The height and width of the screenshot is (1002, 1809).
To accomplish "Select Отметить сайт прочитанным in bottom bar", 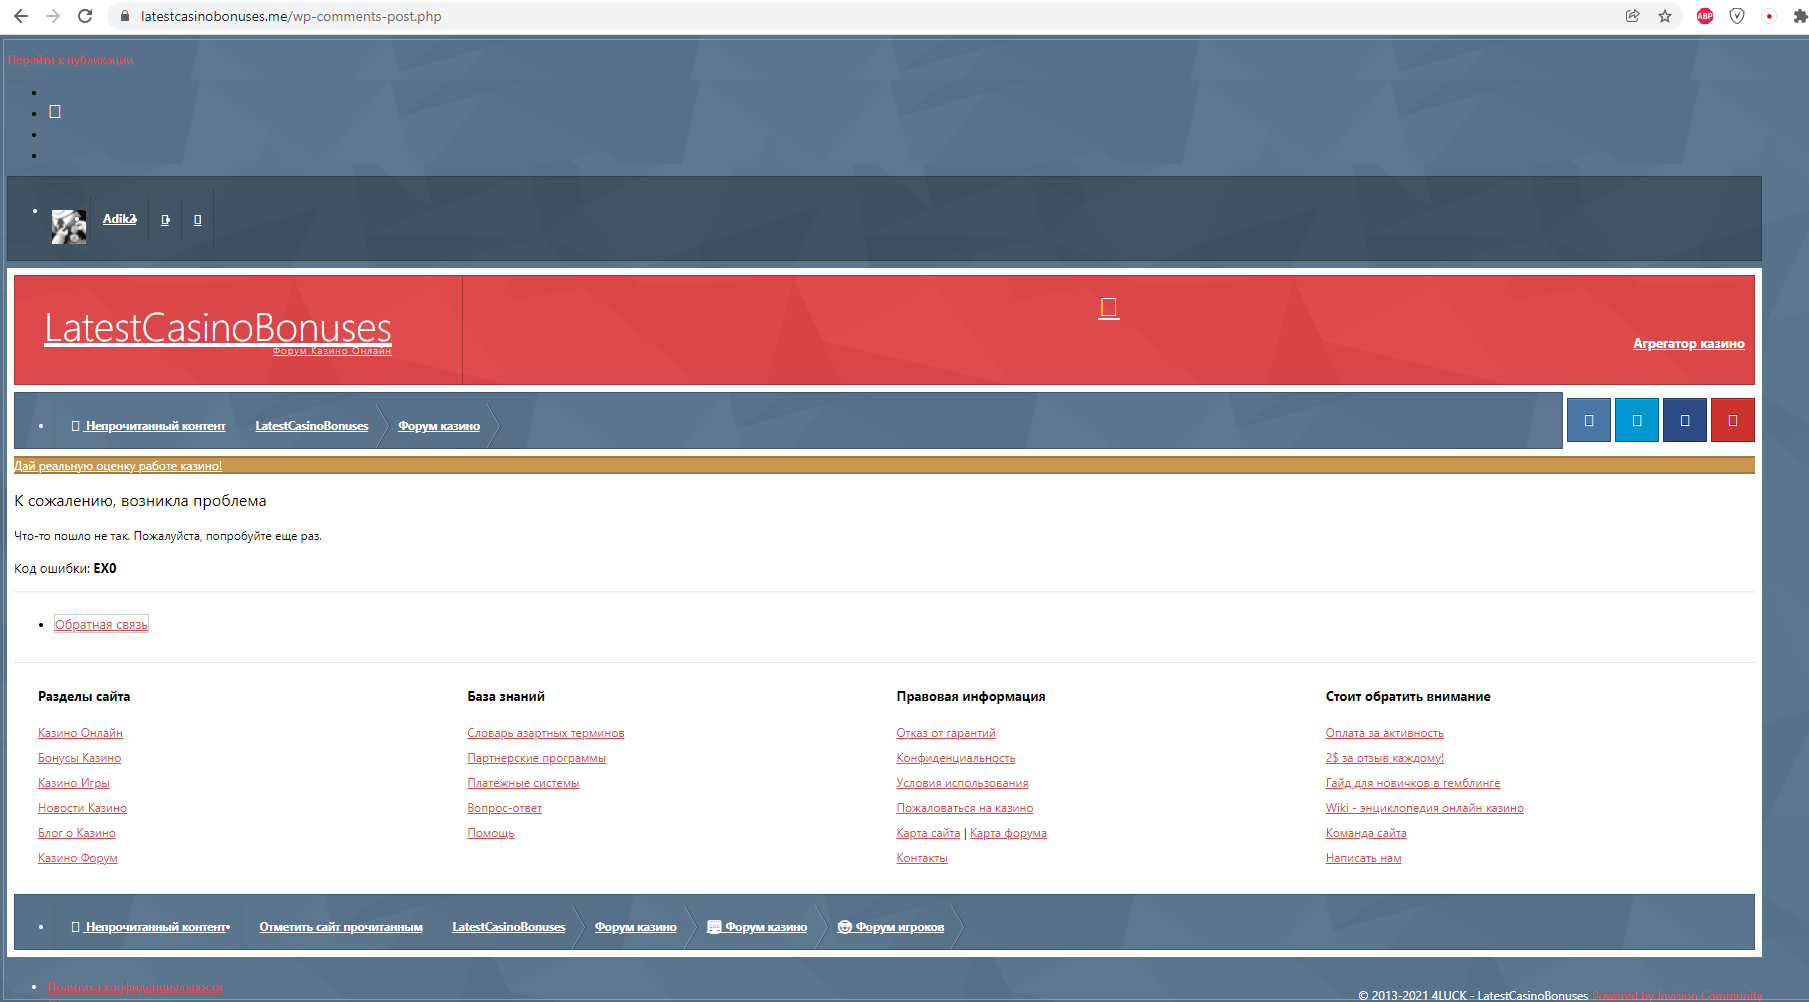I will pyautogui.click(x=340, y=927).
